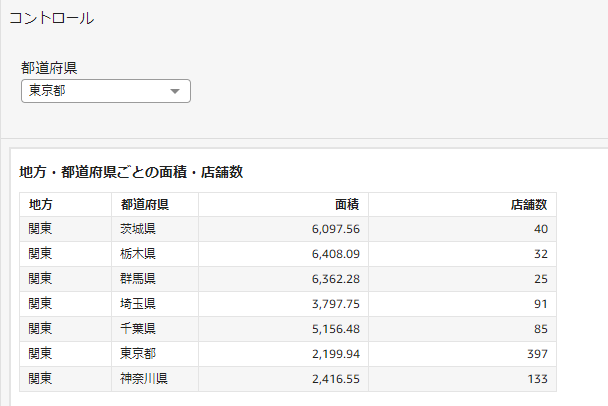Click the dropdown arrow next to 東京都
This screenshot has width=608, height=406.
[175, 92]
